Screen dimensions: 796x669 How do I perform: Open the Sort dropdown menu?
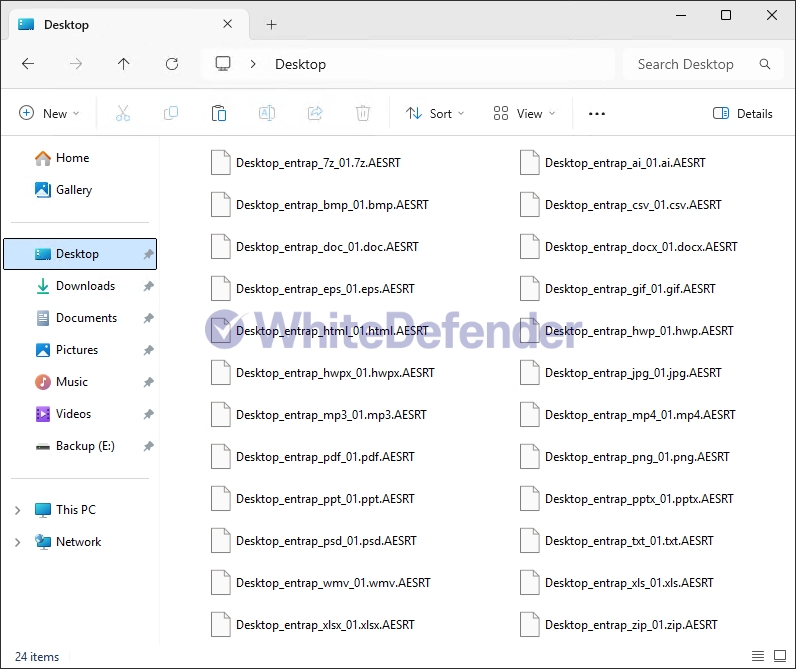(x=435, y=114)
